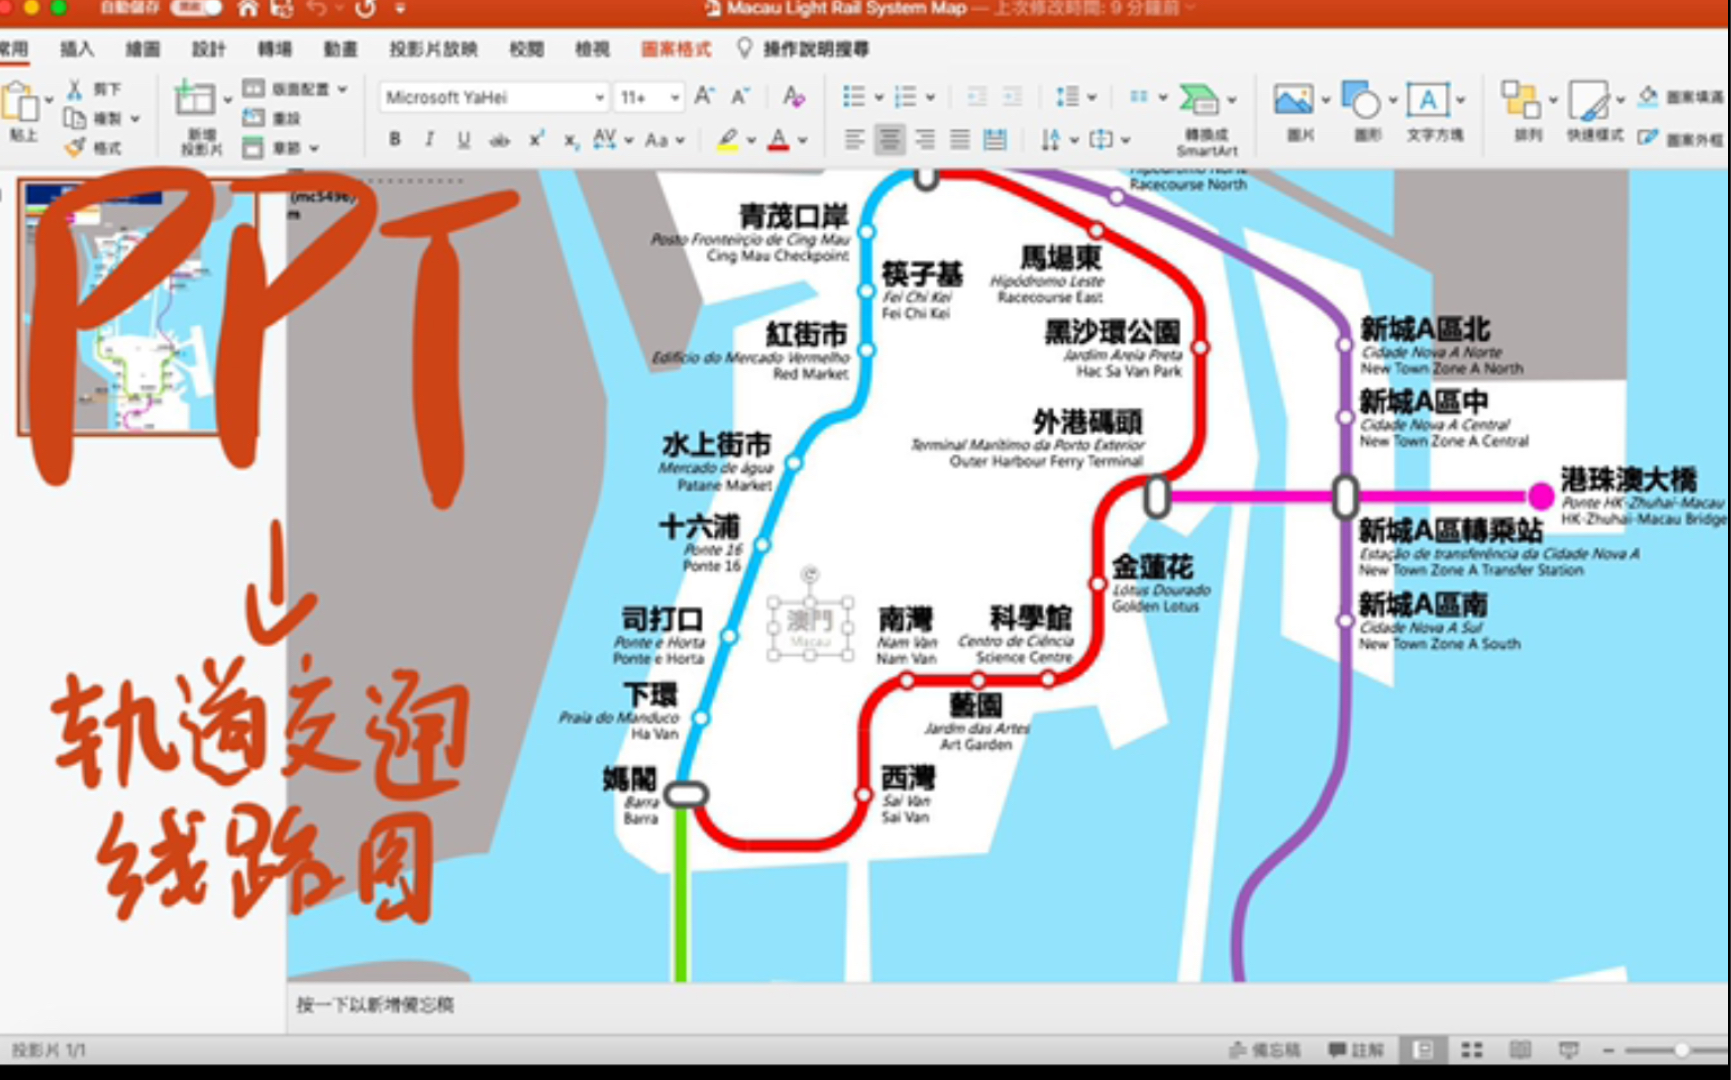Click the Clear Formatting icon

[x=794, y=96]
